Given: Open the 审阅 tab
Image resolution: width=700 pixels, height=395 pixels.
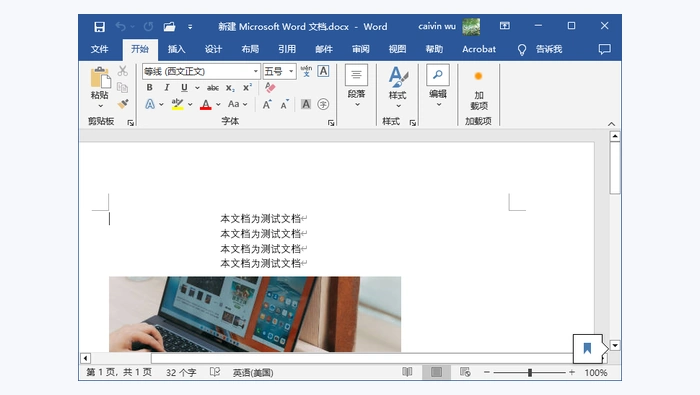Looking at the screenshot, I should tap(360, 49).
